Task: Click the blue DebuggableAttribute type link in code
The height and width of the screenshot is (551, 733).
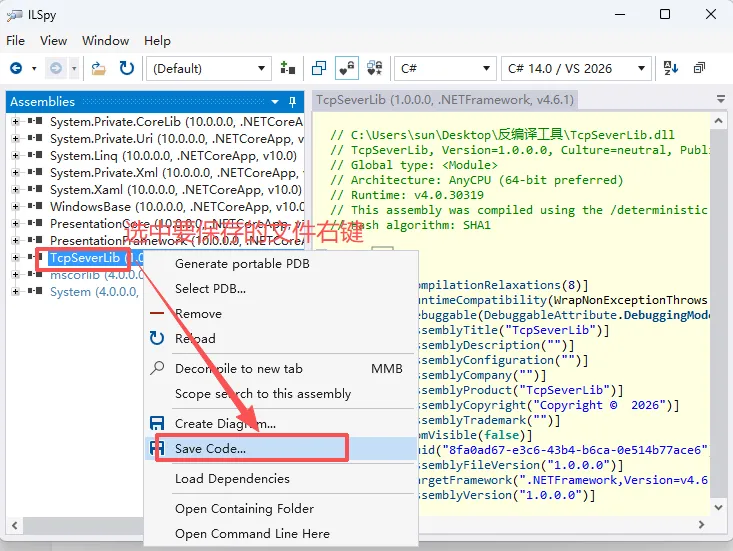Action: [x=552, y=315]
